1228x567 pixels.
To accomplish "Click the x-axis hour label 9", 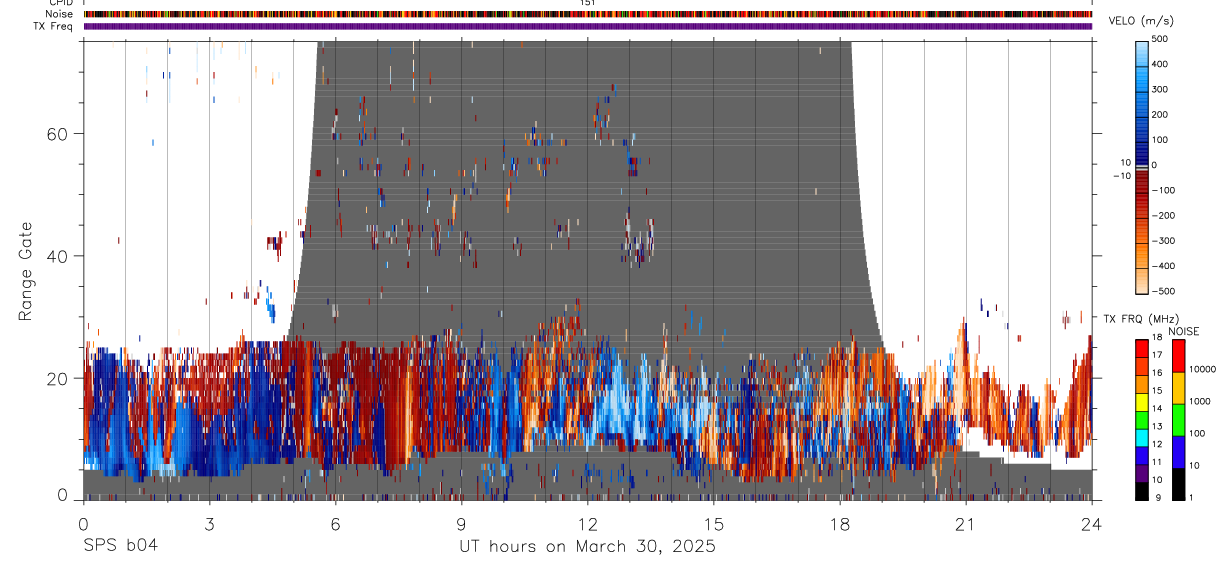I will [x=461, y=523].
